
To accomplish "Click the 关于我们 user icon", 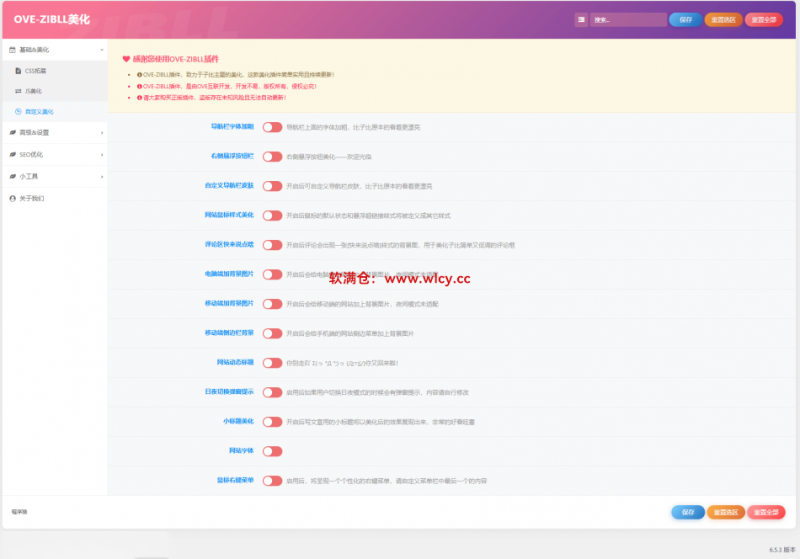I will click(12, 198).
